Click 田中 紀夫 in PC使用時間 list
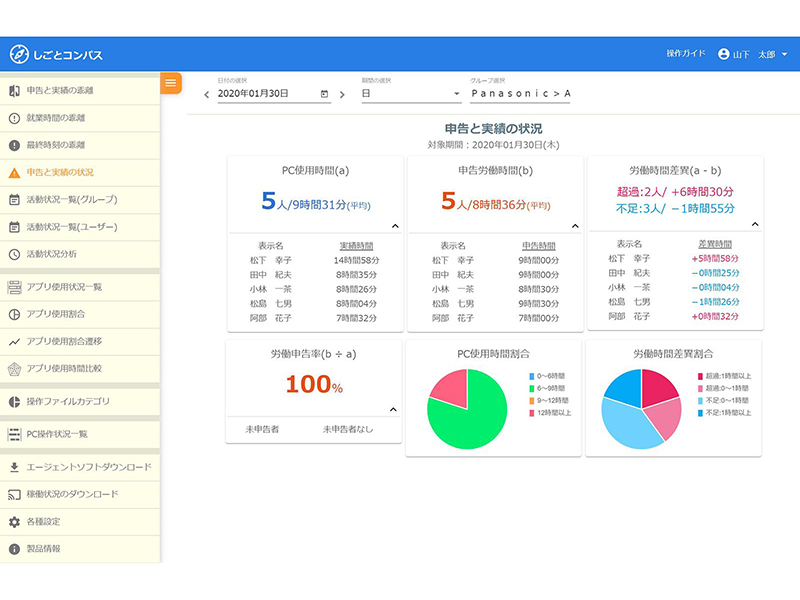The height and width of the screenshot is (600, 800). 270,275
